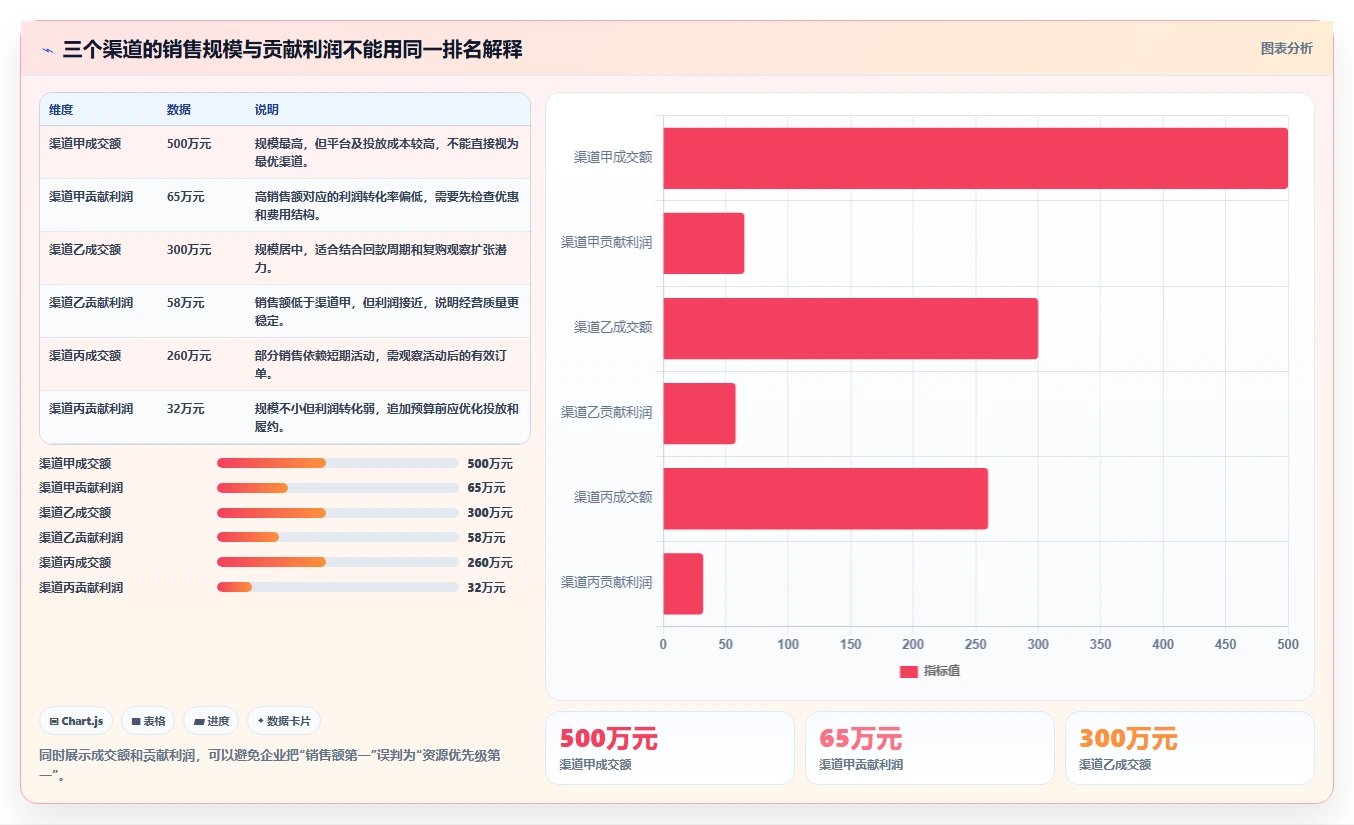Select the 渠道乙贡献利润 table row name

point(91,303)
